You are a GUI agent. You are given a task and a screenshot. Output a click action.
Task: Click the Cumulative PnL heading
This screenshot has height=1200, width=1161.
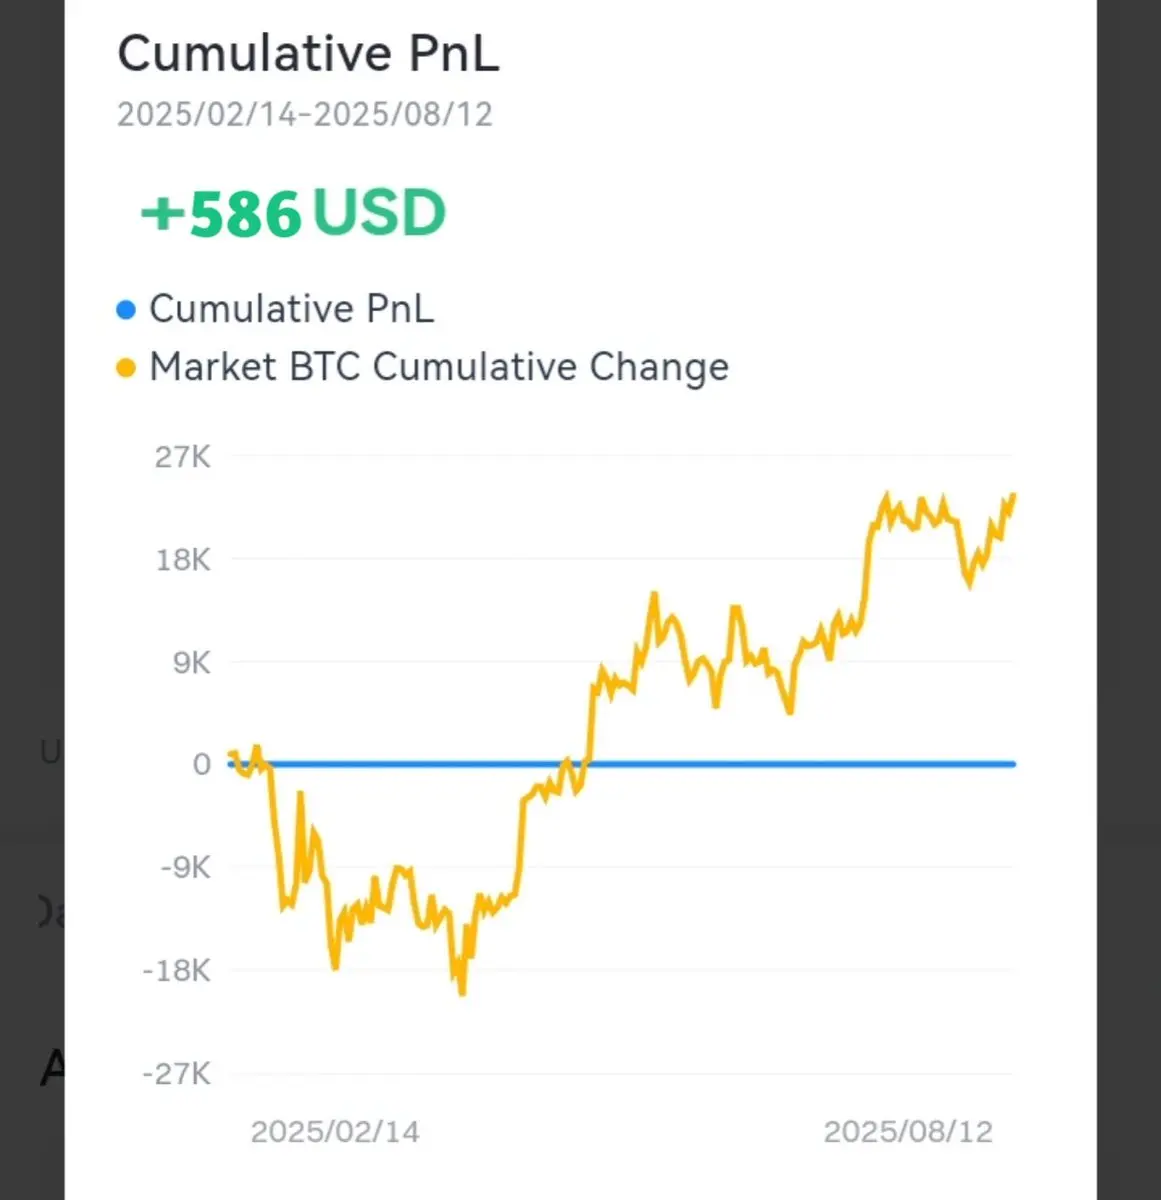pyautogui.click(x=308, y=54)
